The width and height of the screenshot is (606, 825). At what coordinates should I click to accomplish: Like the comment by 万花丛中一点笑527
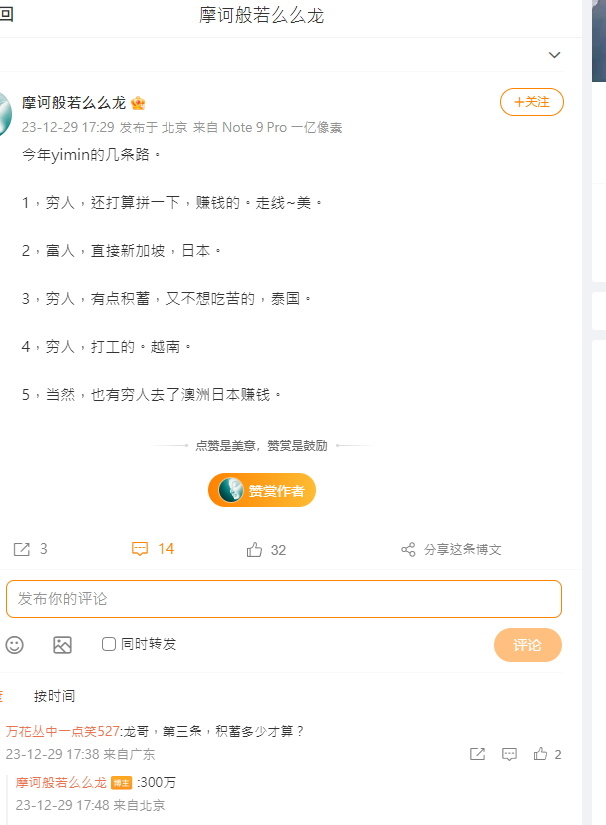(540, 754)
